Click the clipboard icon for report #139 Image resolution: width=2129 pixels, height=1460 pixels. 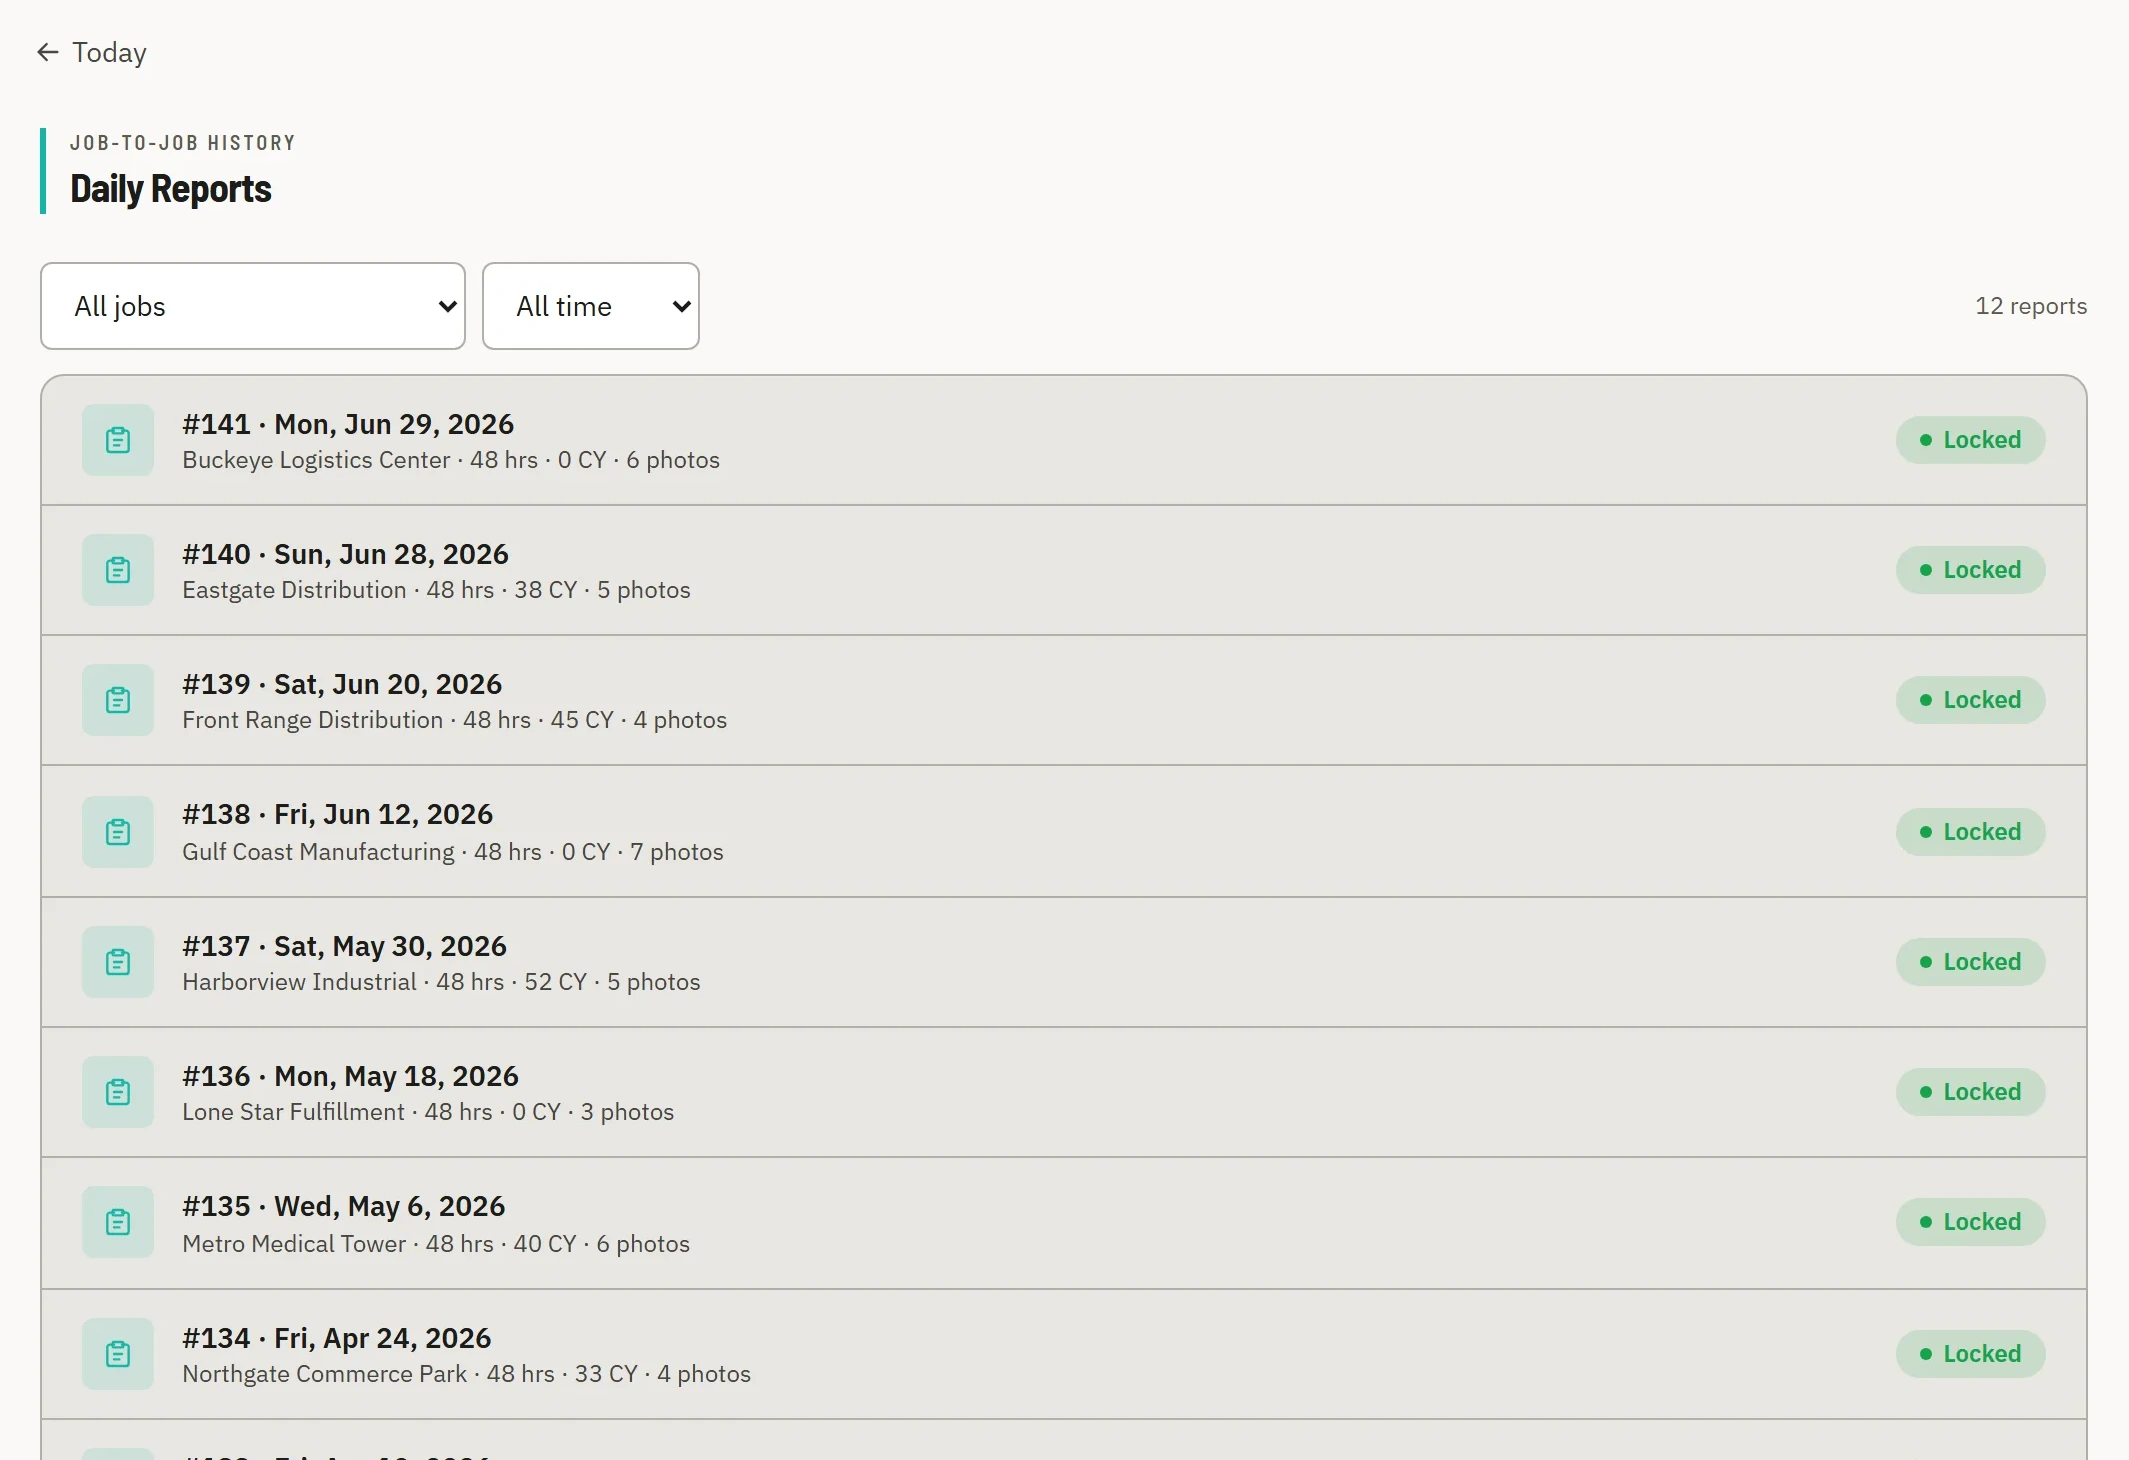(x=118, y=700)
